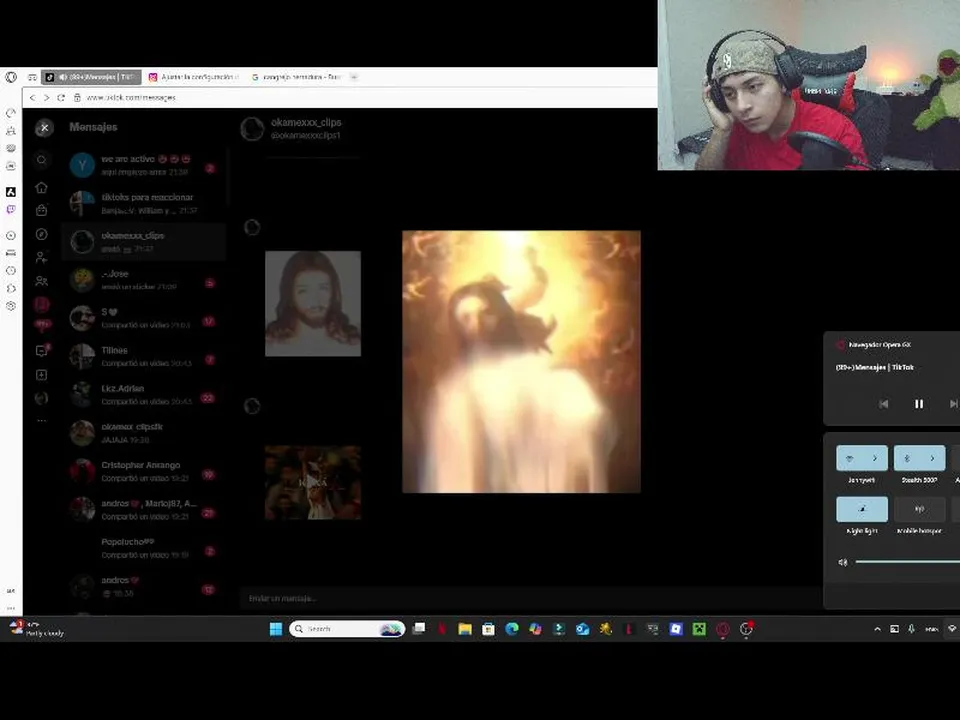The width and height of the screenshot is (960, 720).
Task: Mute using the speaker icon by the volume slider
Action: click(842, 562)
